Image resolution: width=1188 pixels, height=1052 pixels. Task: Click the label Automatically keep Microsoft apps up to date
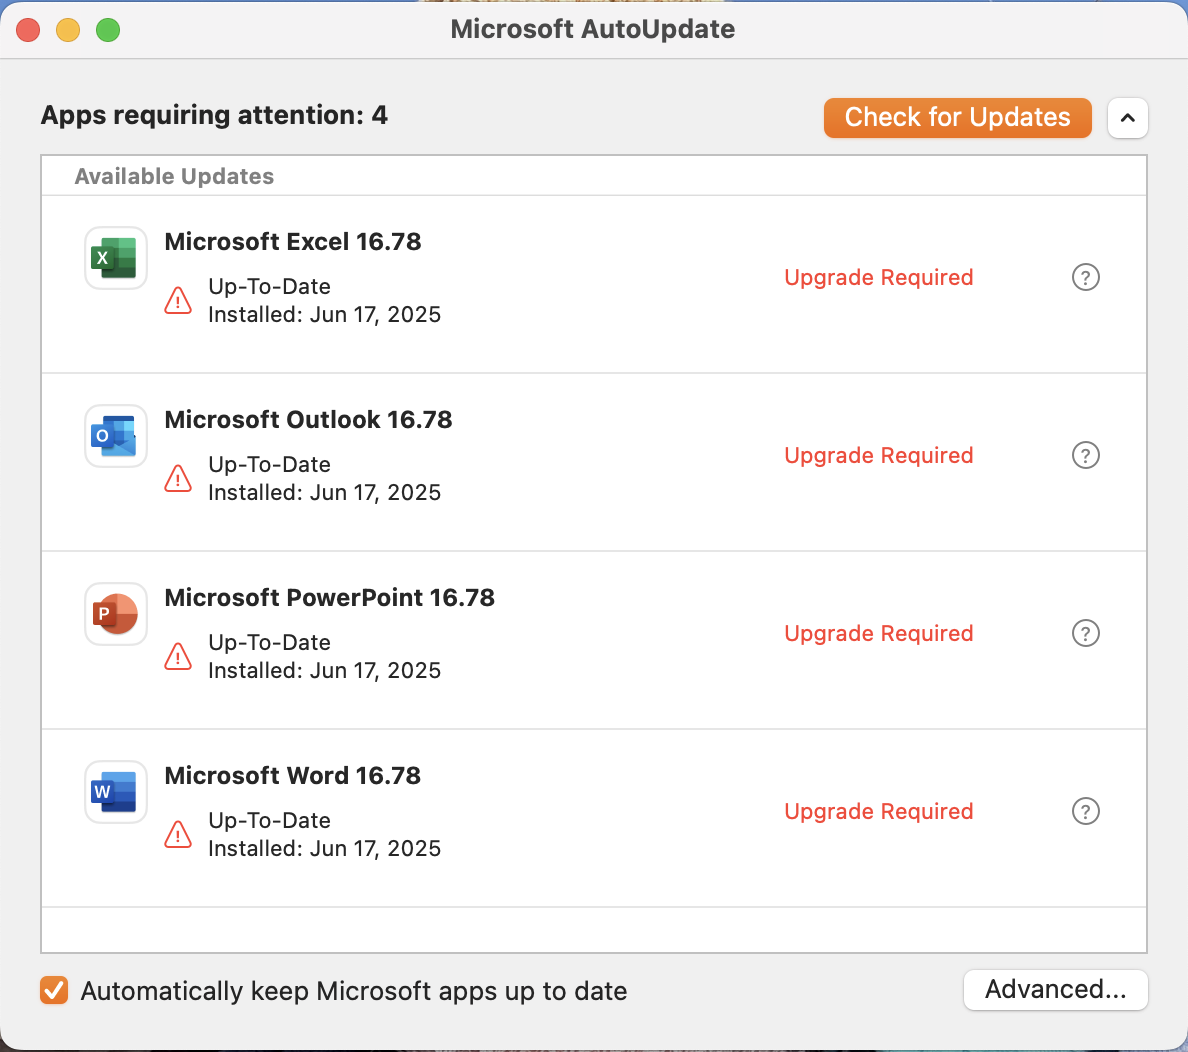click(x=355, y=991)
